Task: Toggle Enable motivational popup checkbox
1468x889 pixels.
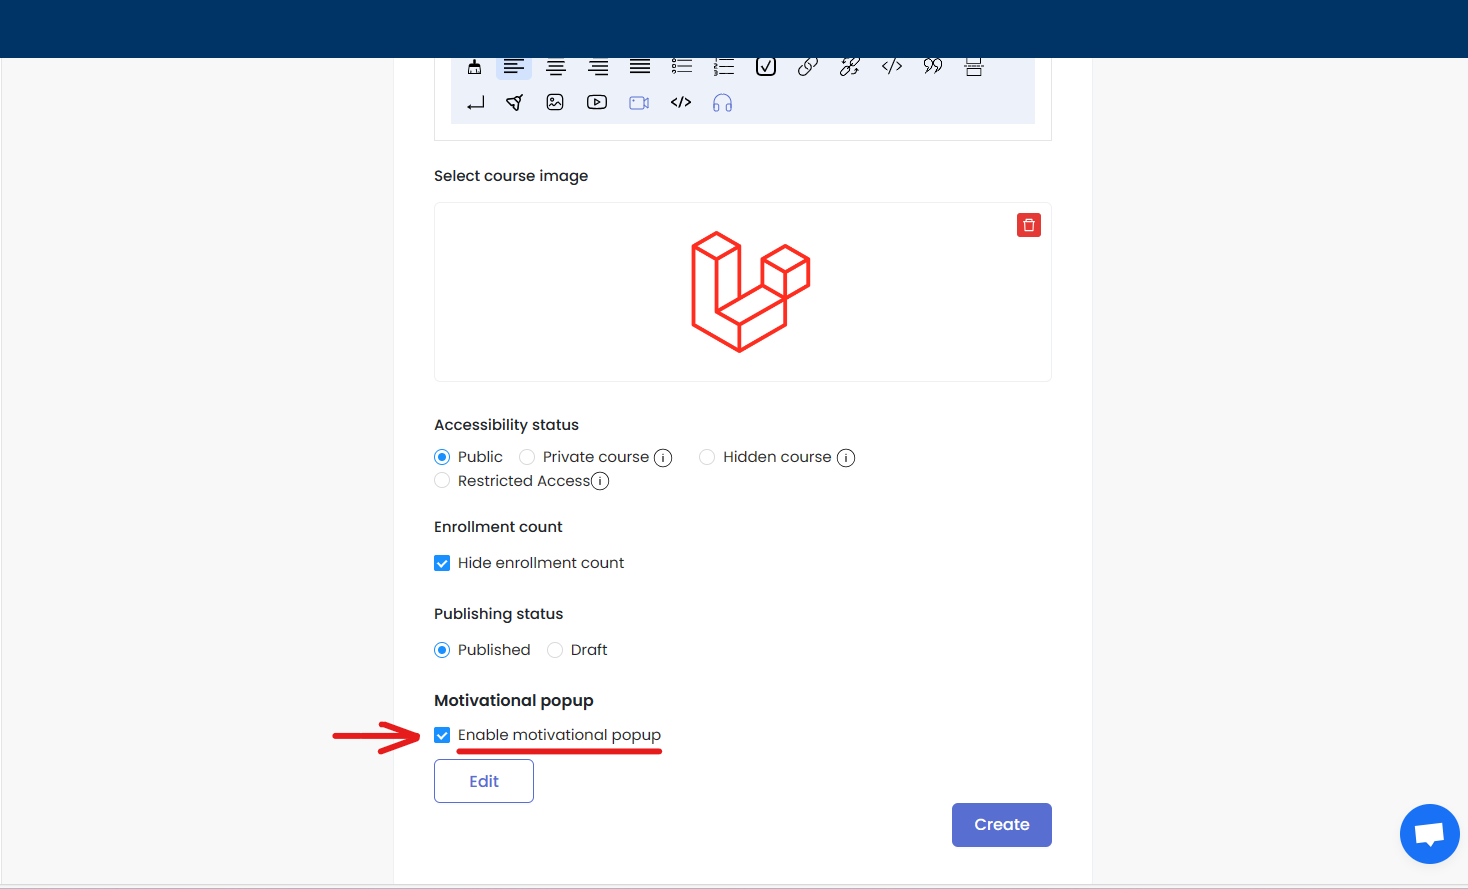Action: click(442, 735)
